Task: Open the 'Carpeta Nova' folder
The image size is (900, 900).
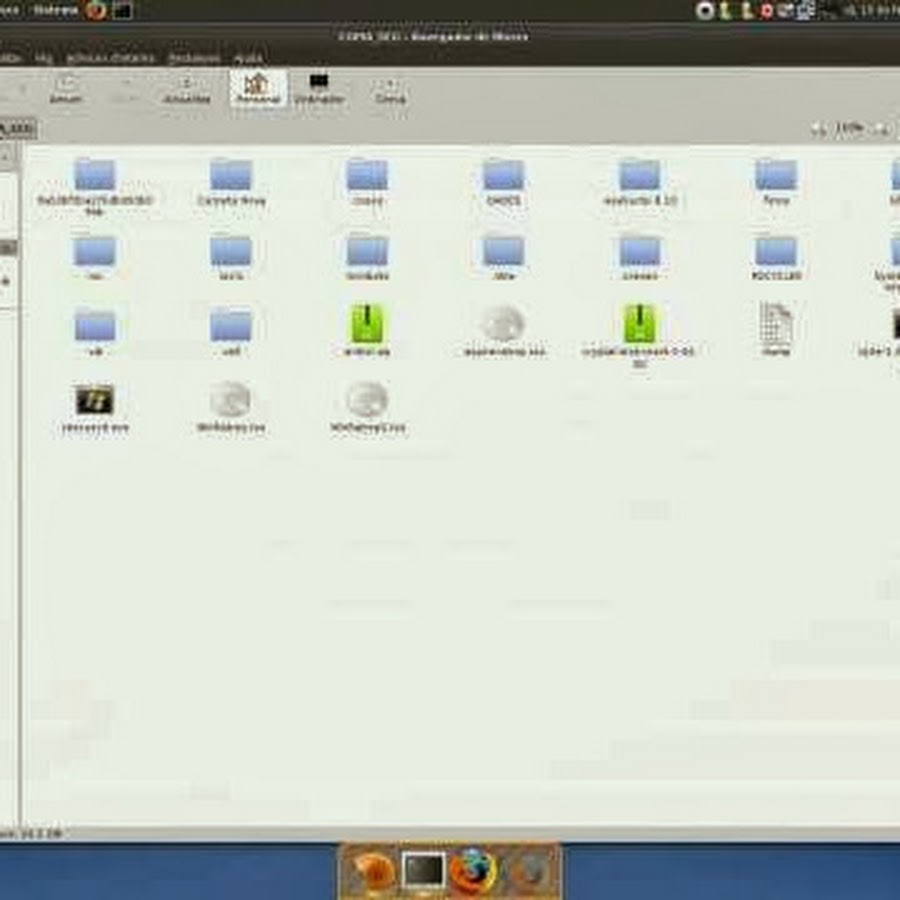Action: pyautogui.click(x=231, y=176)
